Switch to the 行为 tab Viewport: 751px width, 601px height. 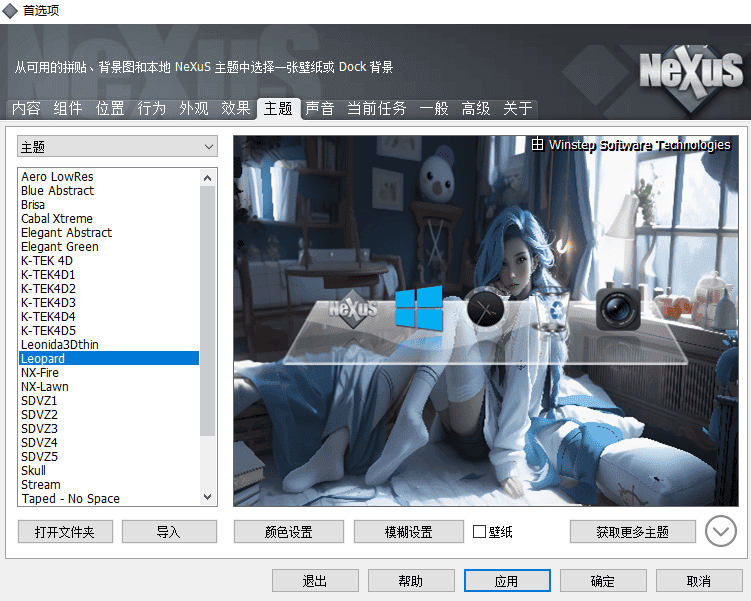[x=151, y=108]
